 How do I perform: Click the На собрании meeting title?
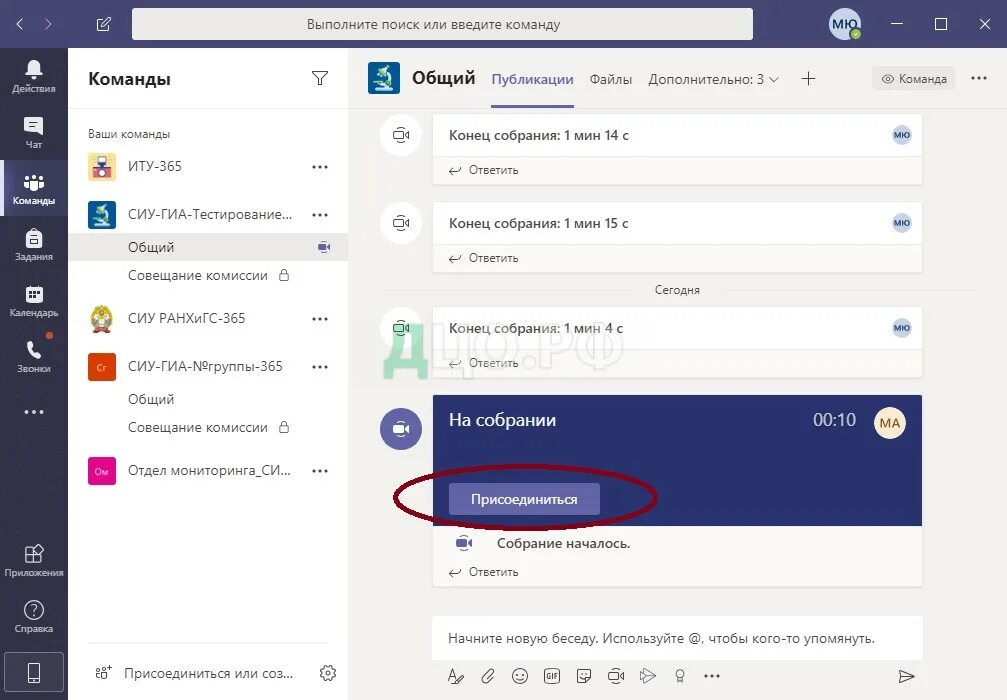(x=502, y=420)
